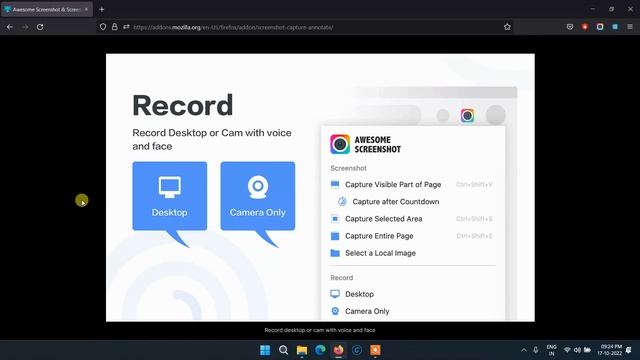Open the volume control in tray
Image resolution: width=640 pixels, height=360 pixels.
[x=577, y=350]
